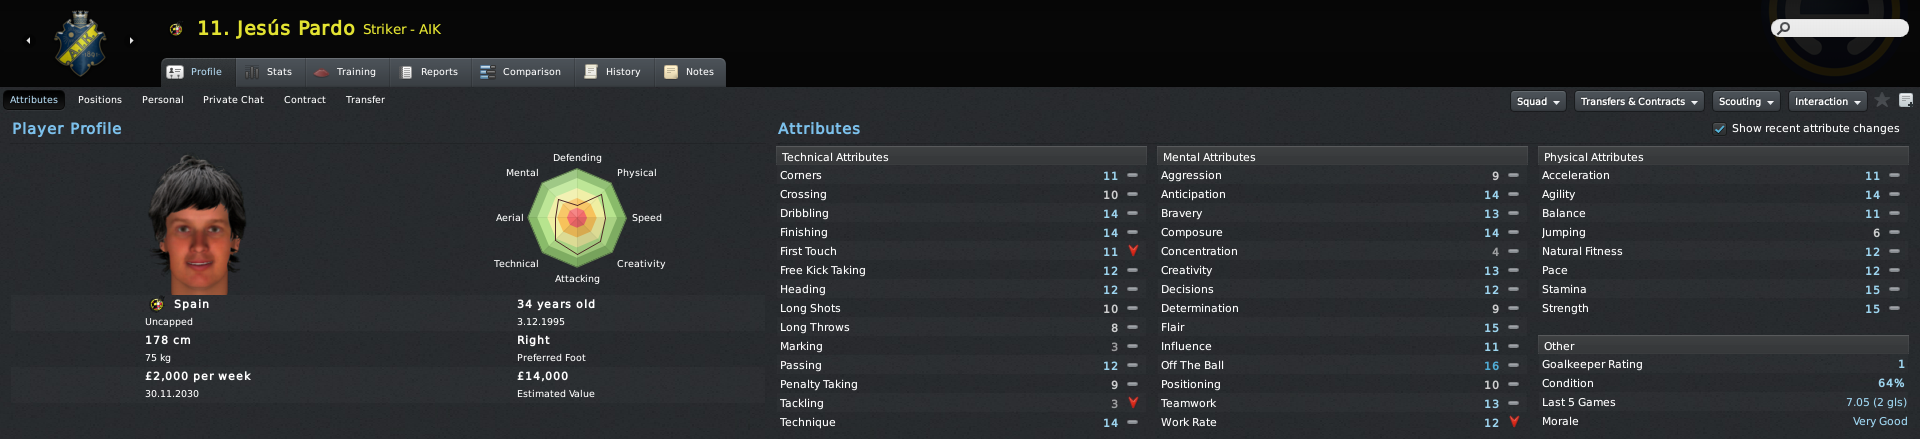The height and width of the screenshot is (439, 1920).
Task: Go to next player with right arrow
Action: pos(131,41)
